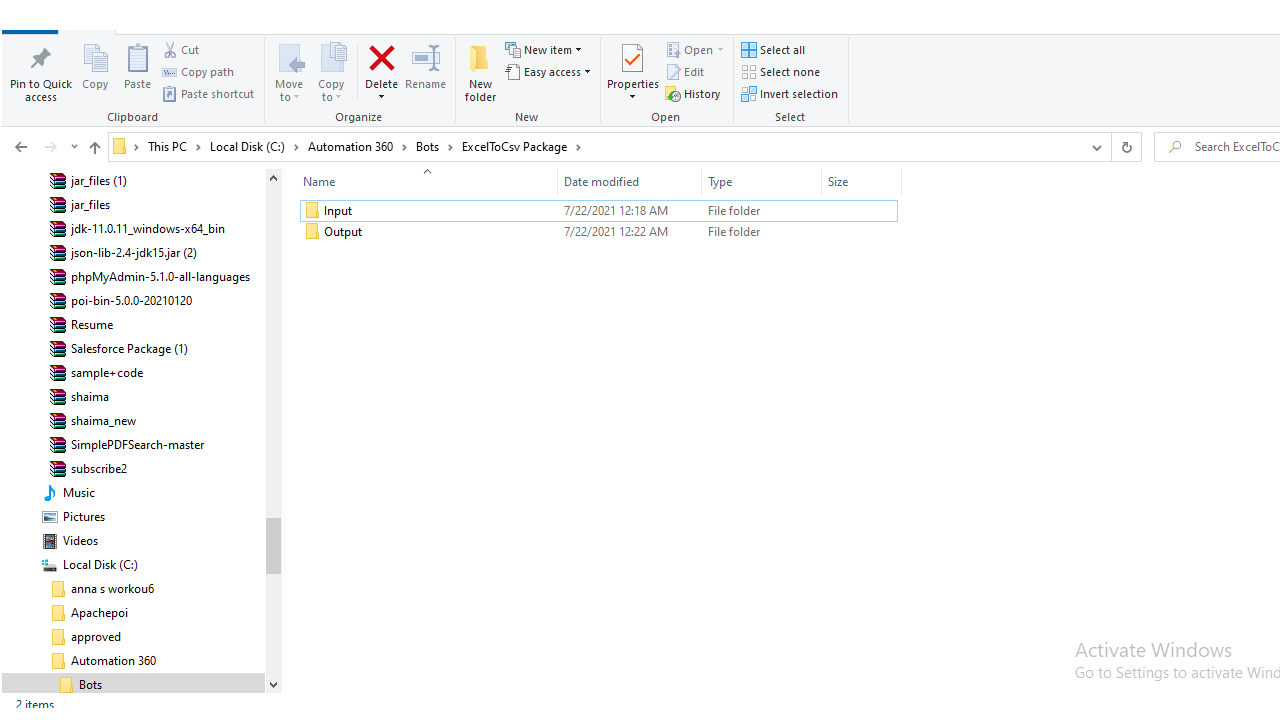Click the History icon in ribbon

pos(693,94)
